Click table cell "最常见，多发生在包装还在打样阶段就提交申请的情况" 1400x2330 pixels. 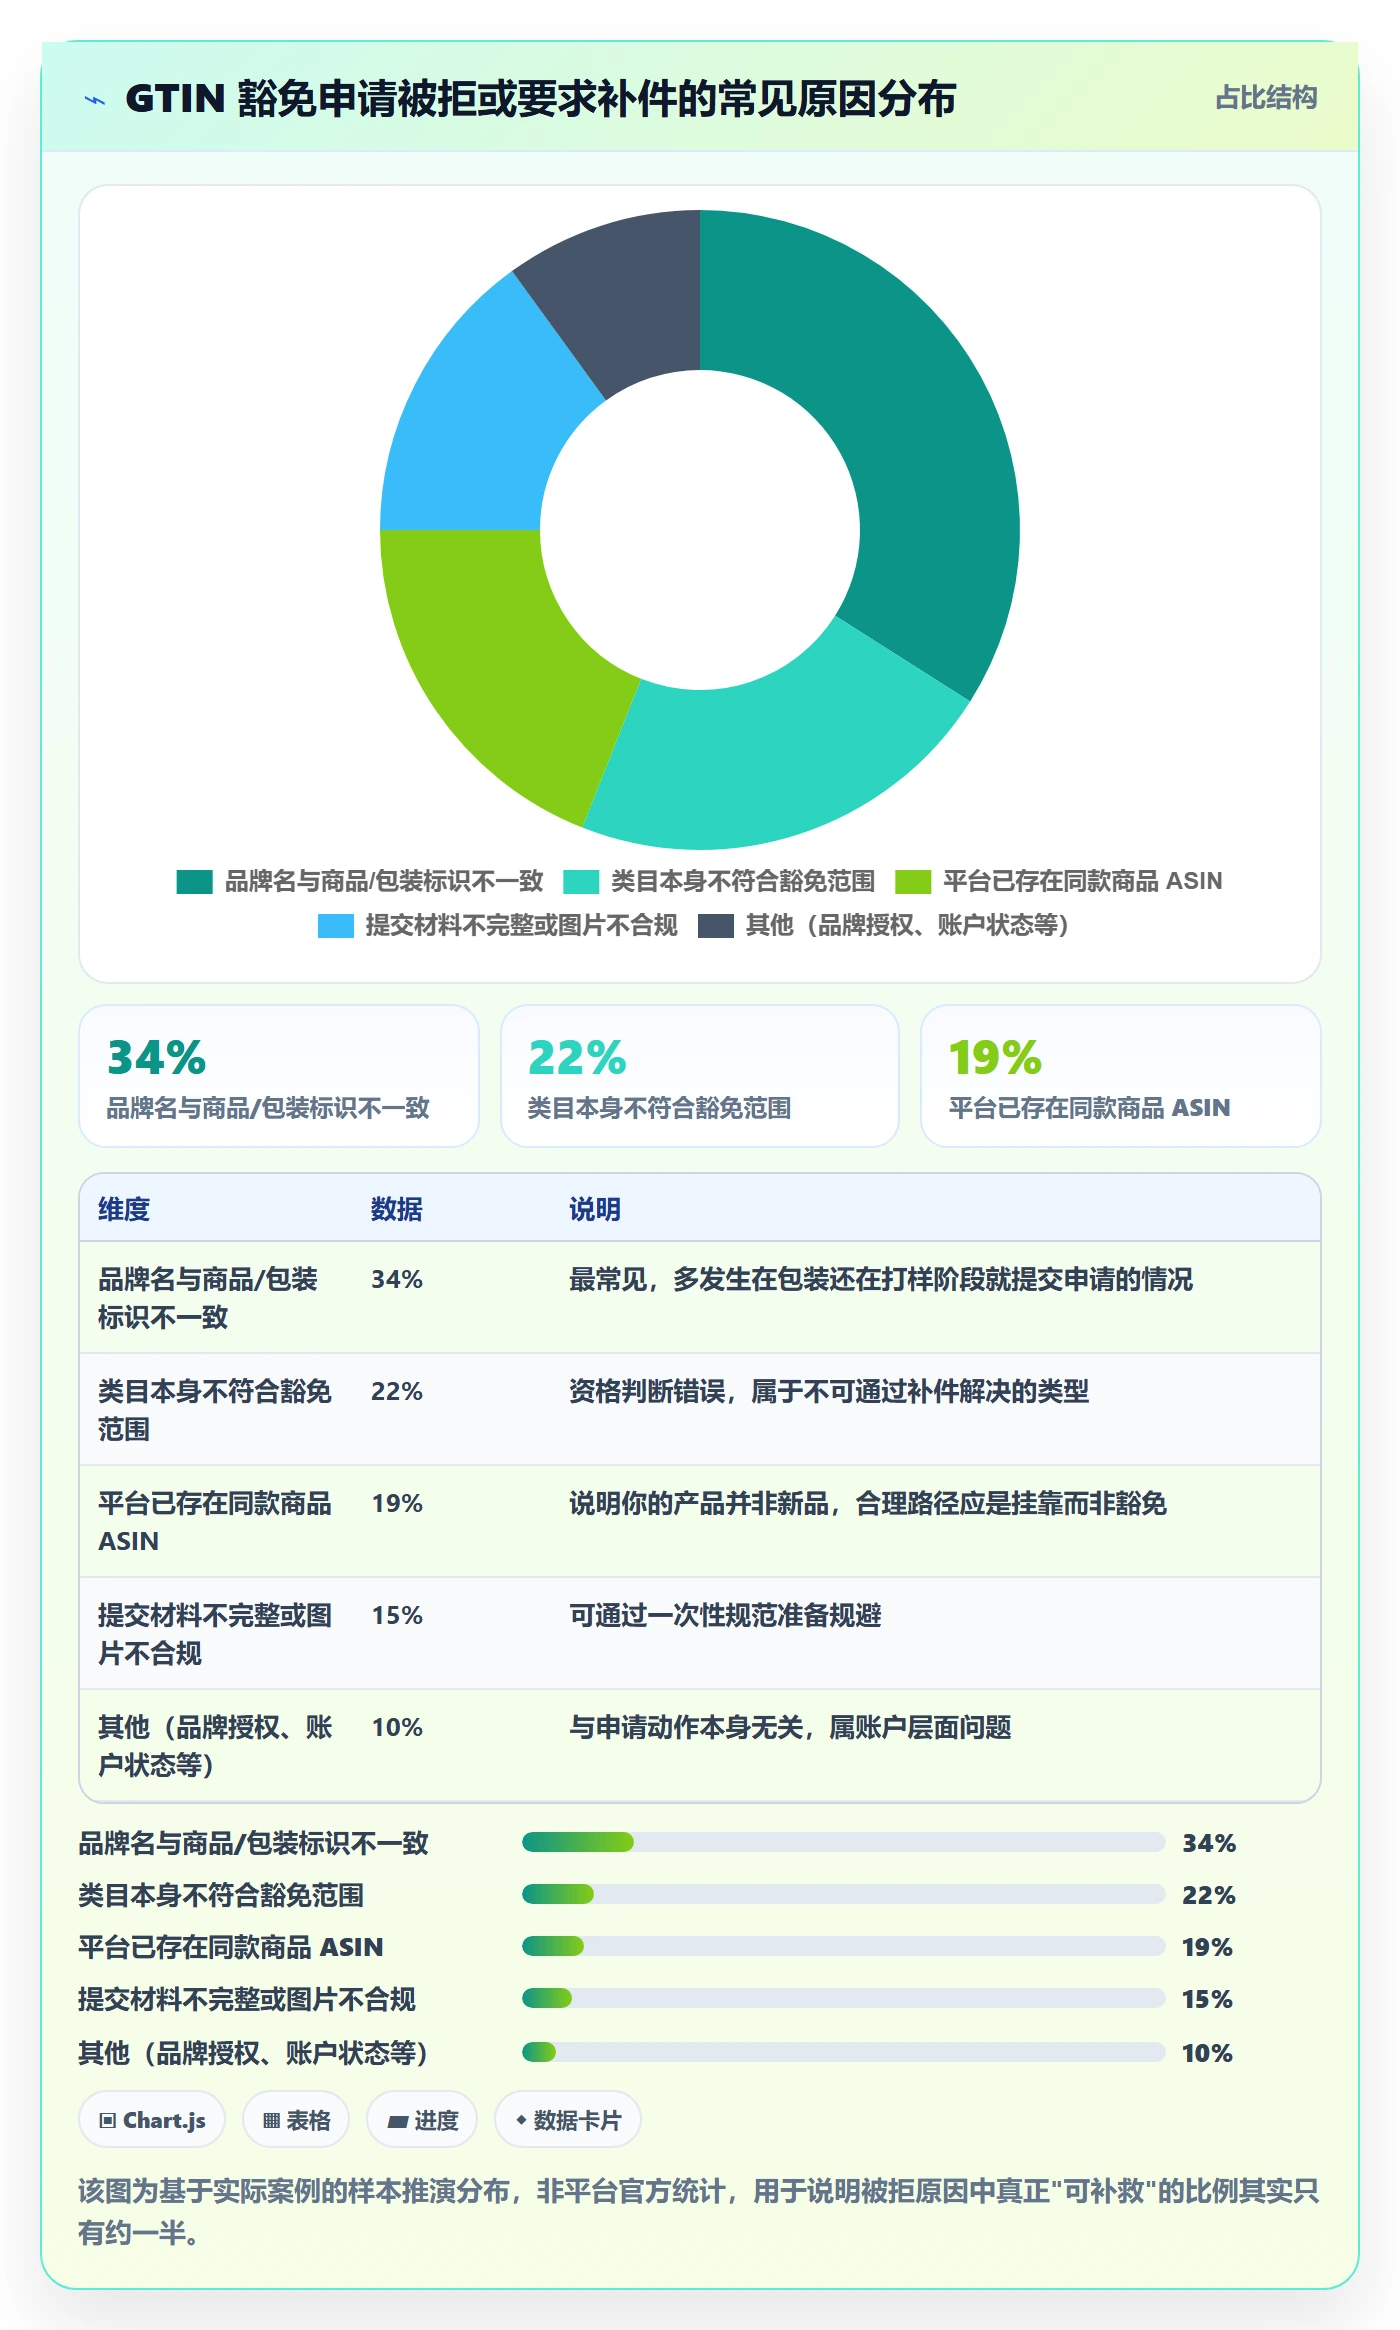coord(881,1280)
